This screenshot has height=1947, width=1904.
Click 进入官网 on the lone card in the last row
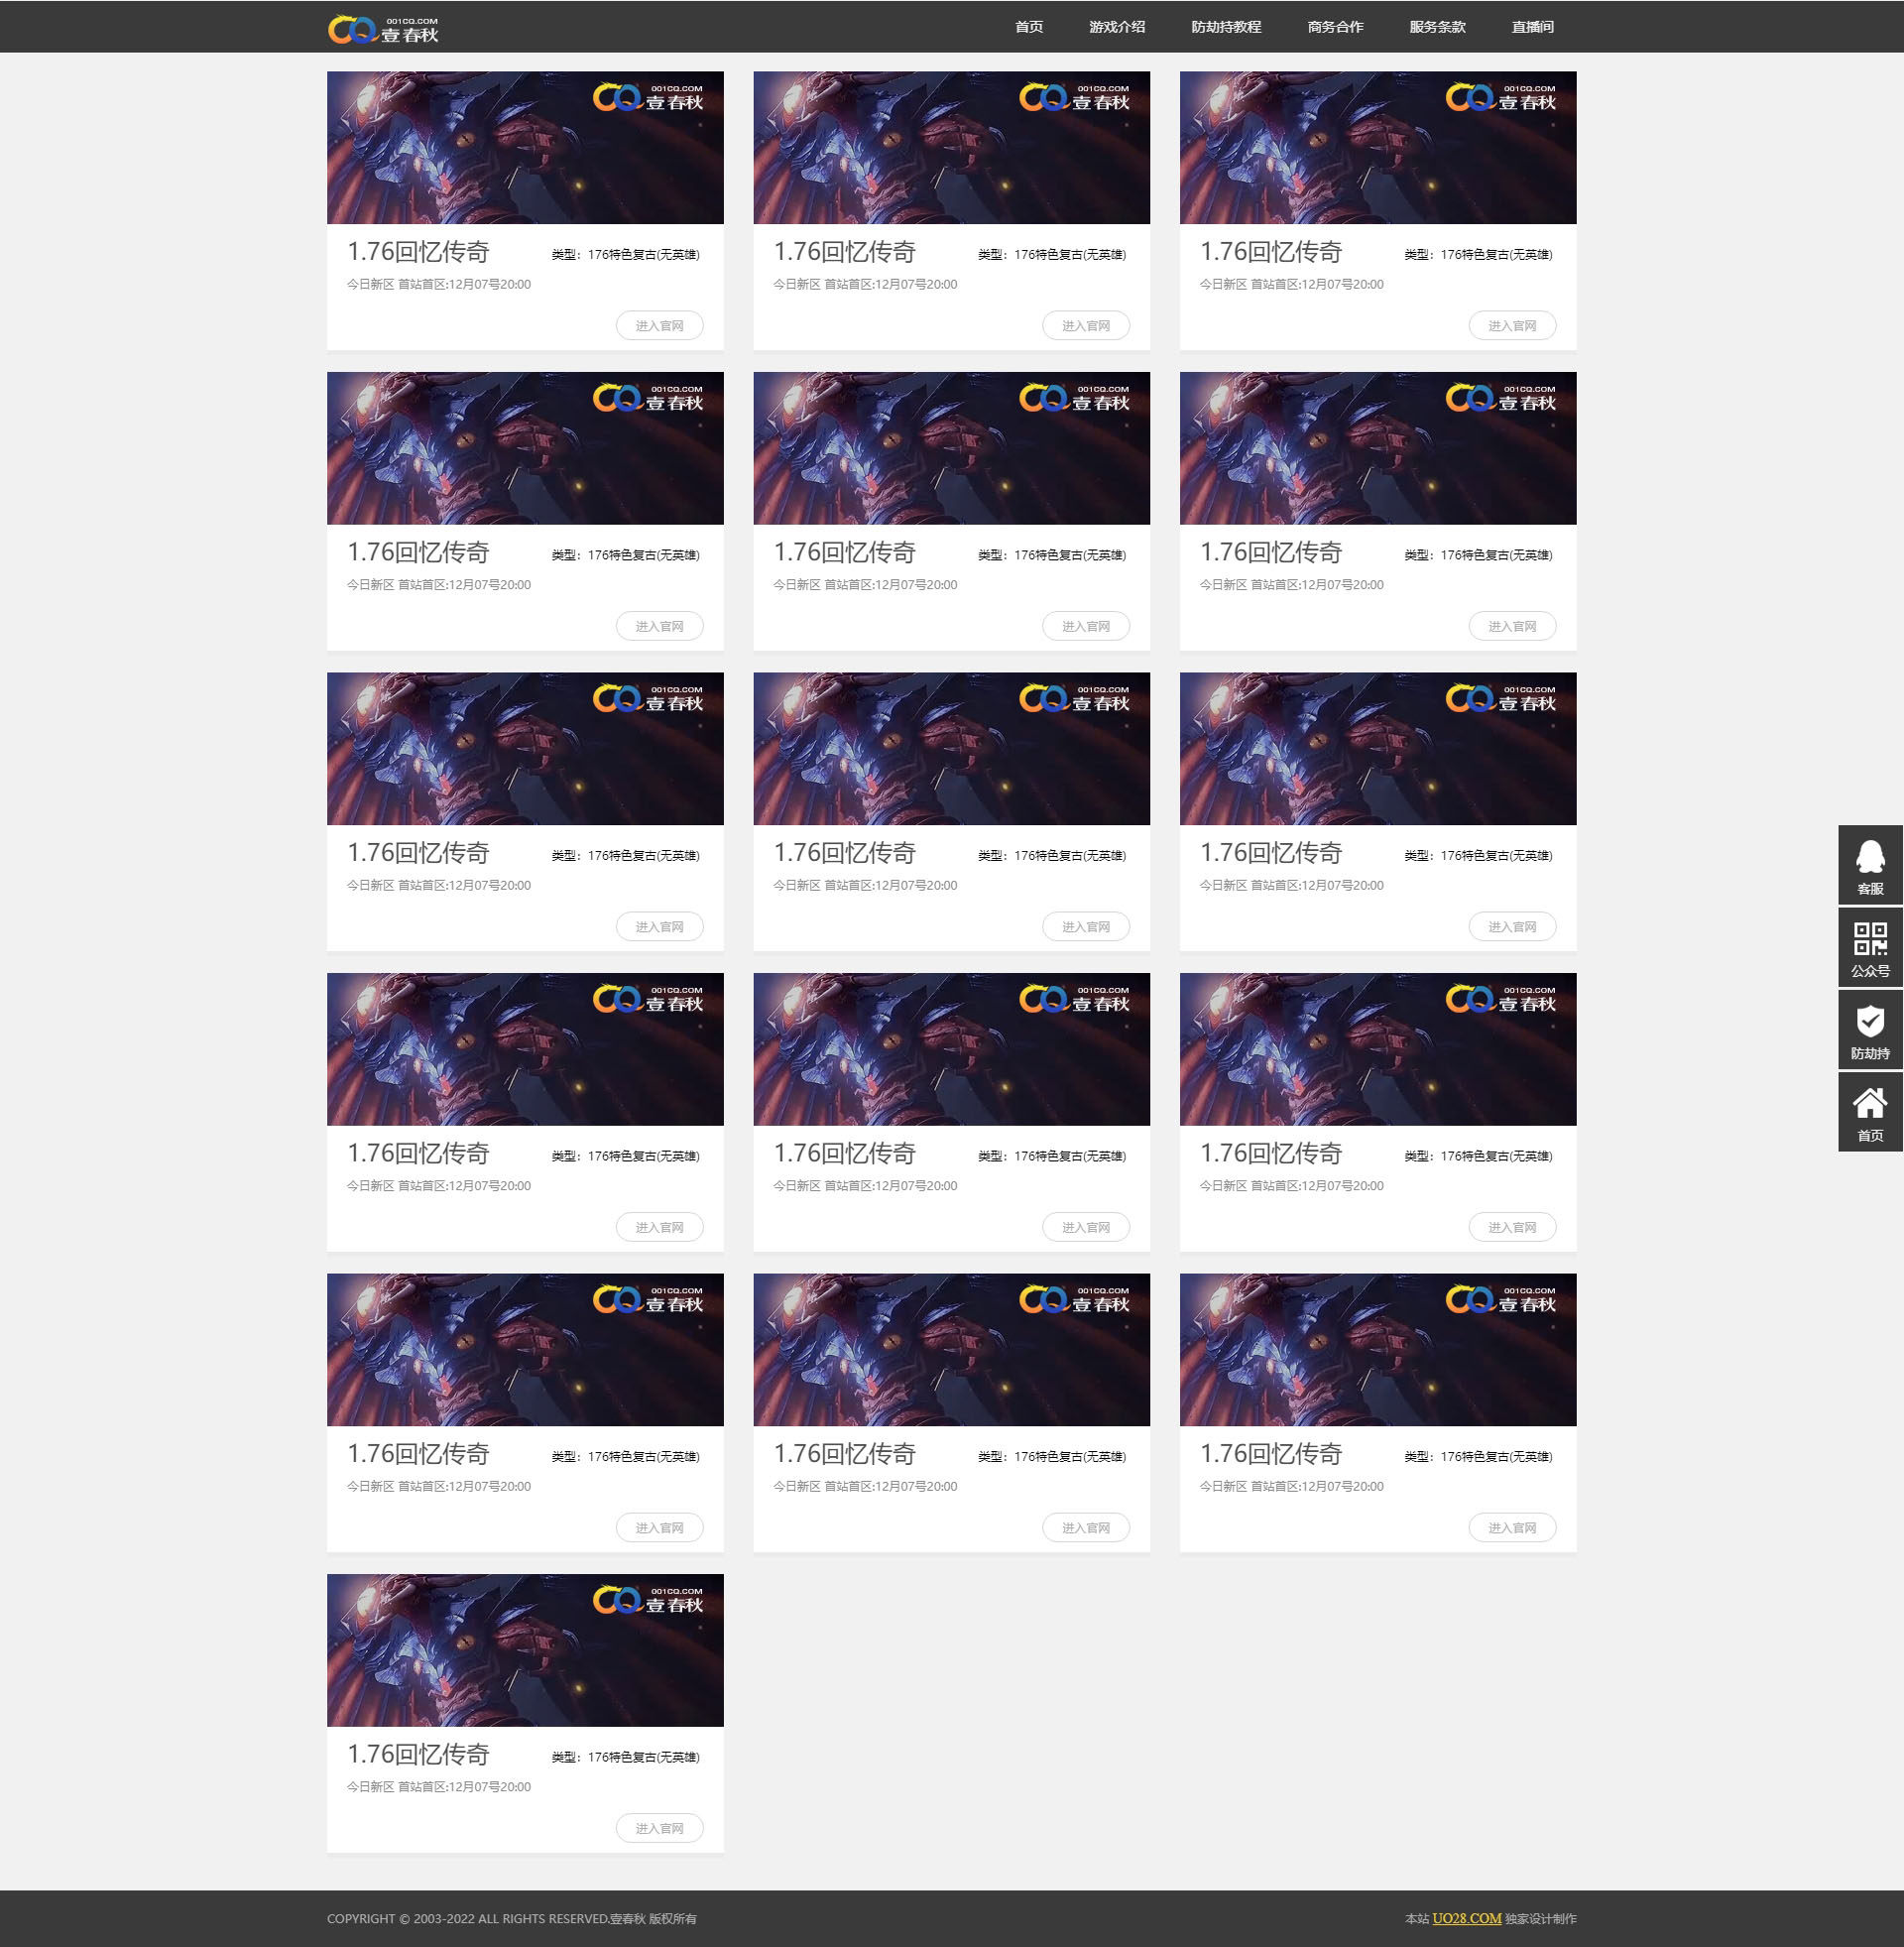[x=659, y=1828]
